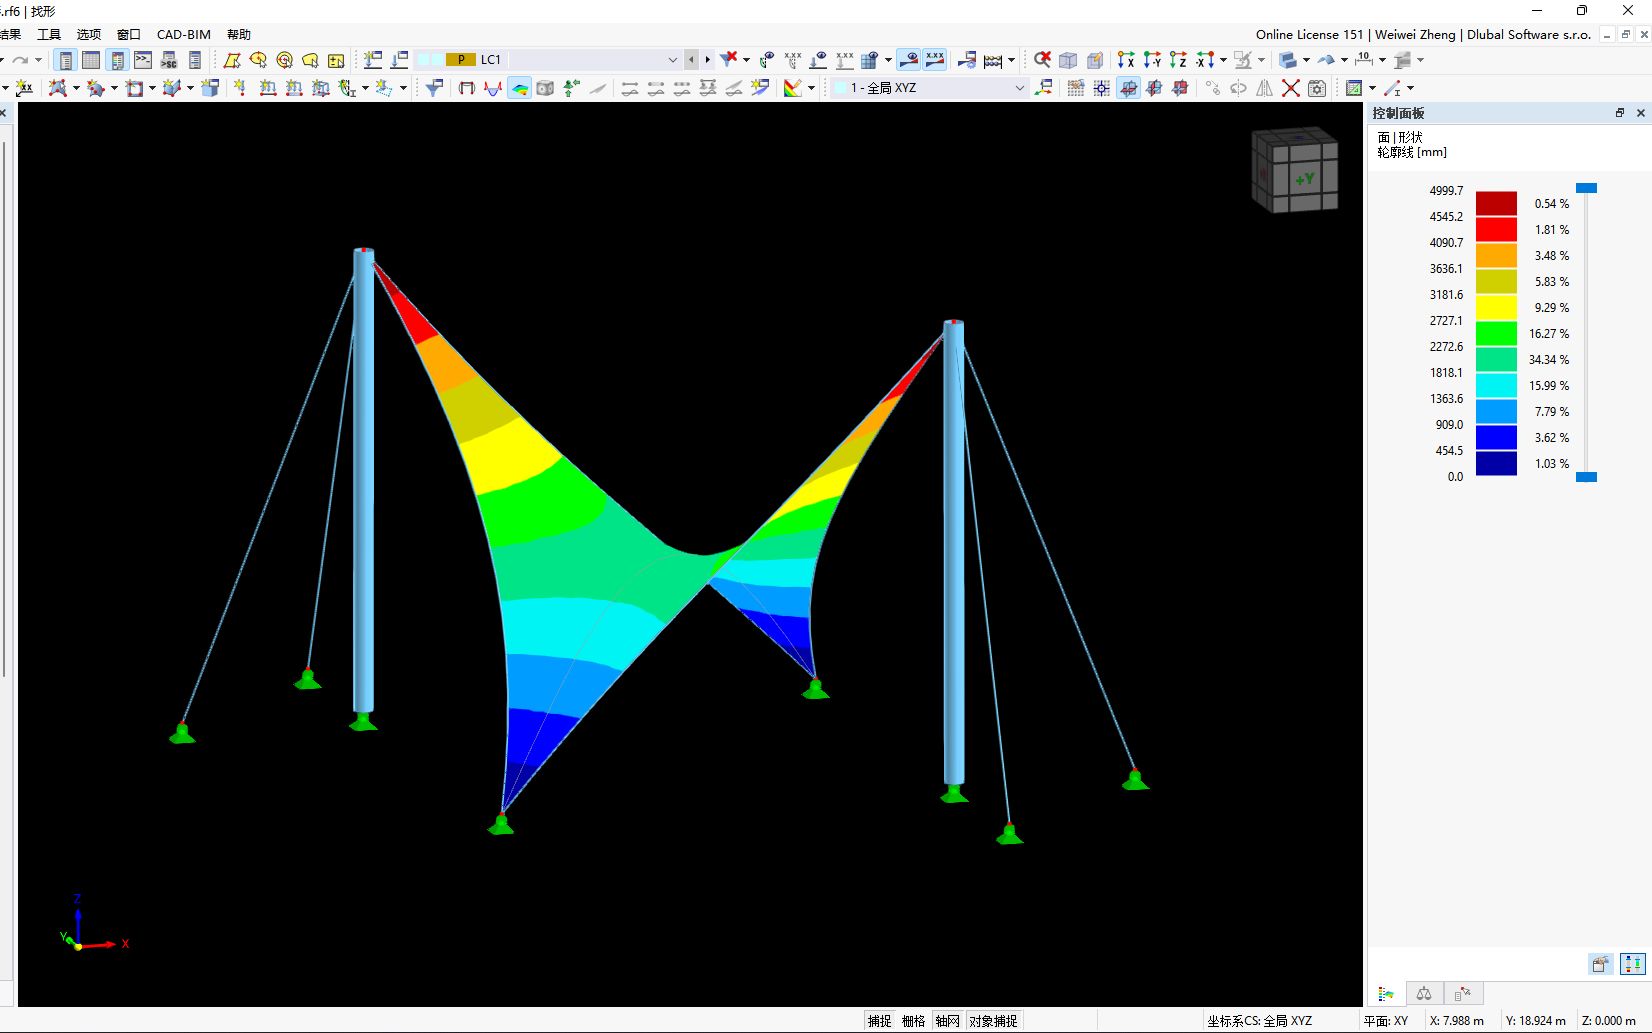The image size is (1652, 1033).
Task: Click the mirror objects icon
Action: (x=1265, y=88)
